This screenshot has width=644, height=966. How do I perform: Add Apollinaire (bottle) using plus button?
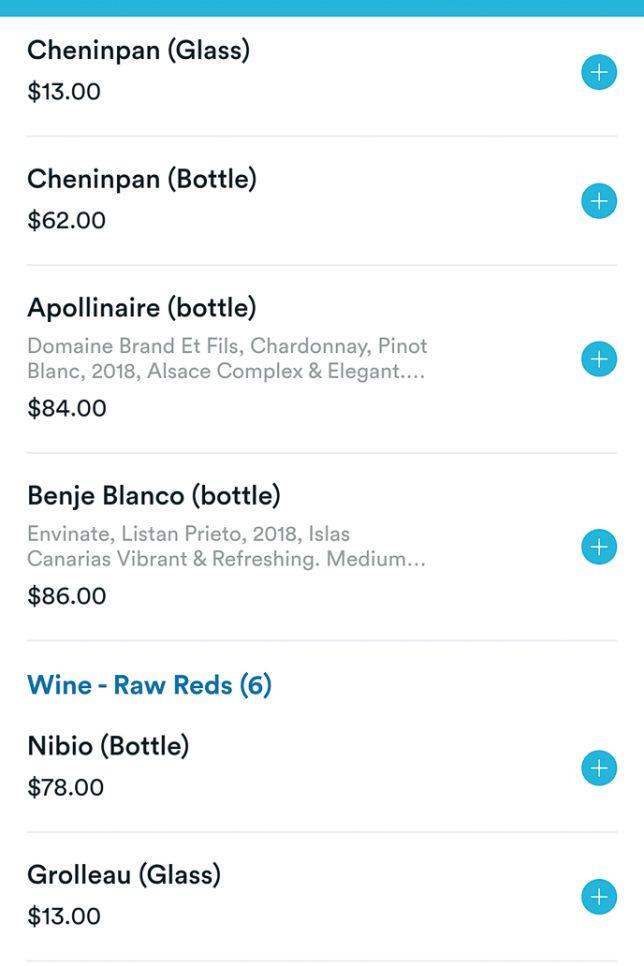[x=599, y=359]
